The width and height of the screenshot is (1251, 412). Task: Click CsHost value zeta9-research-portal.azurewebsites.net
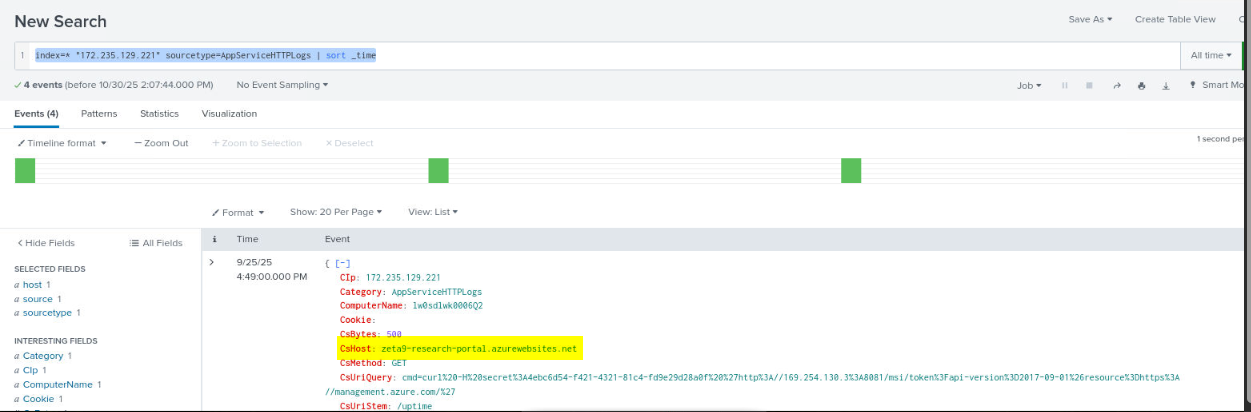(x=479, y=348)
